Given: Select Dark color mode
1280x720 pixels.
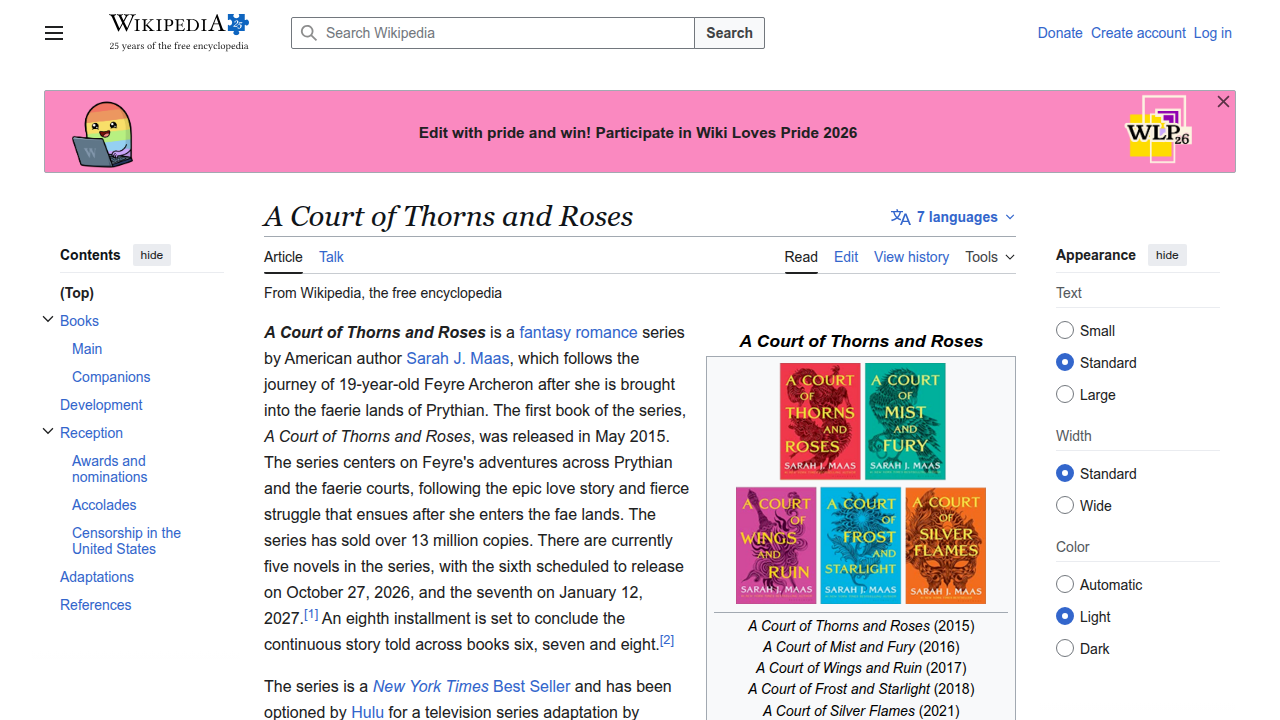Looking at the screenshot, I should (x=1065, y=649).
